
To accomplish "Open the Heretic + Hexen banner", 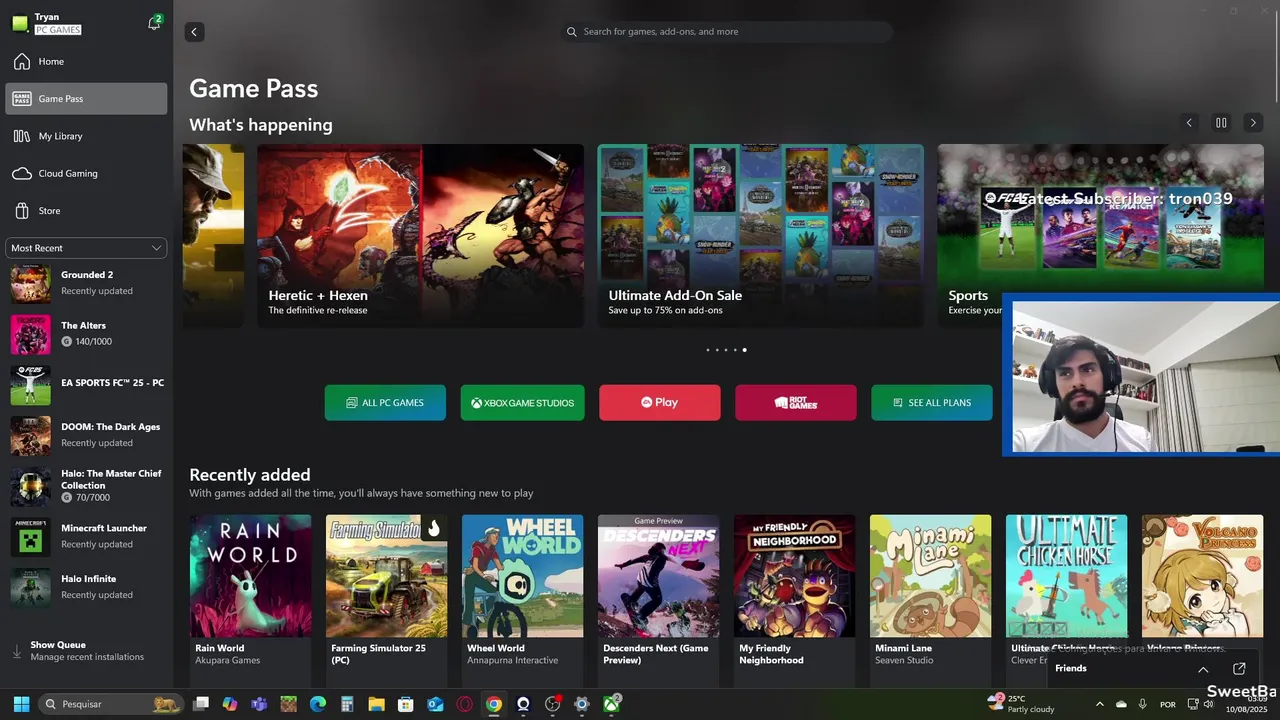I will tap(420, 236).
